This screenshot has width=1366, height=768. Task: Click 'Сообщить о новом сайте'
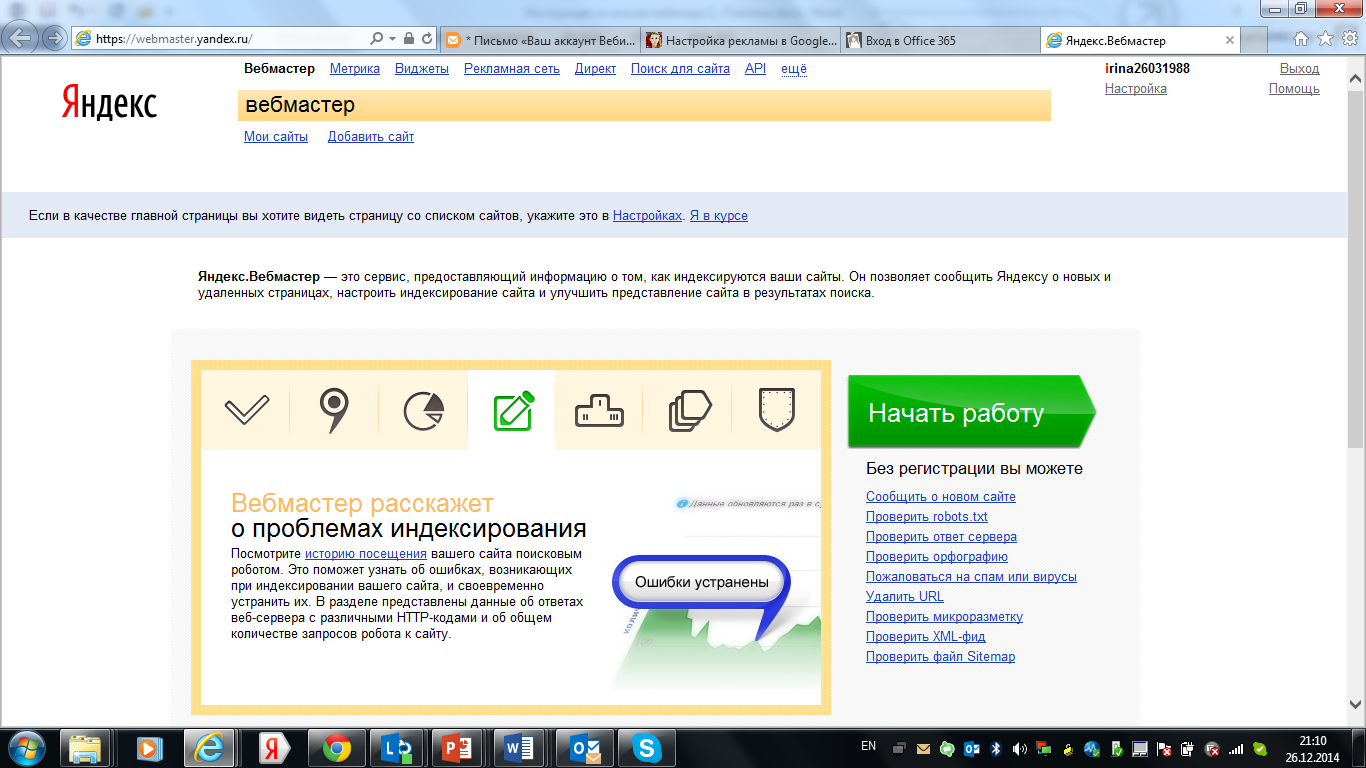(941, 497)
